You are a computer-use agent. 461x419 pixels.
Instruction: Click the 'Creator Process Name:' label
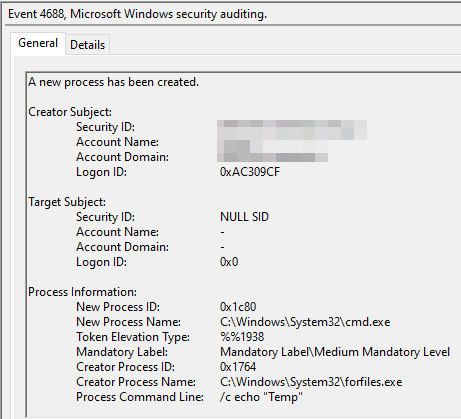tap(136, 382)
